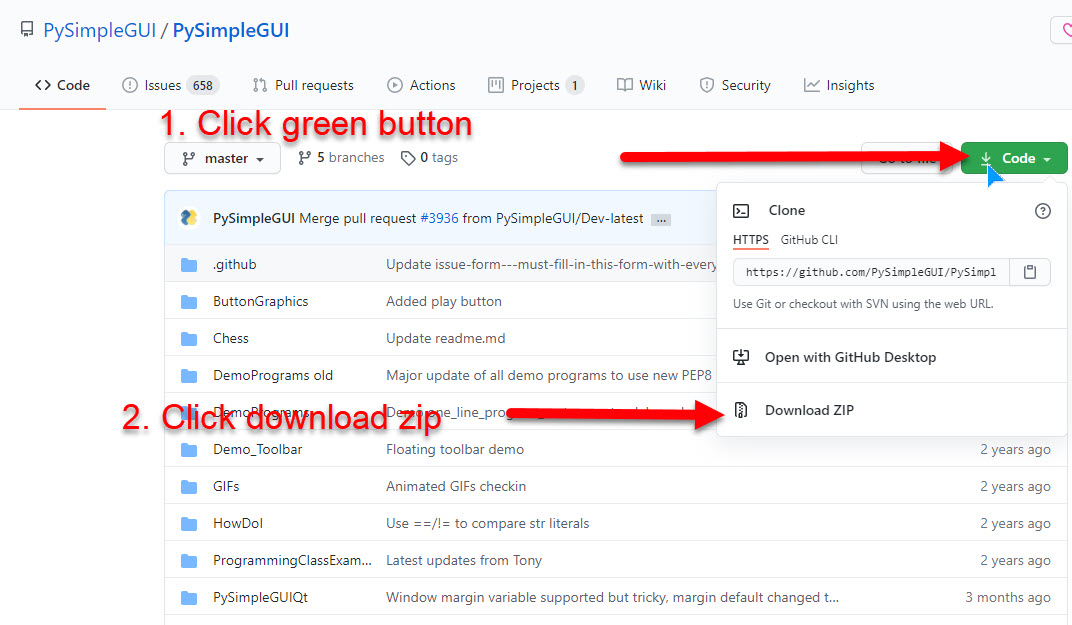Click the Download ZIP file icon
The image size is (1072, 625).
[741, 410]
